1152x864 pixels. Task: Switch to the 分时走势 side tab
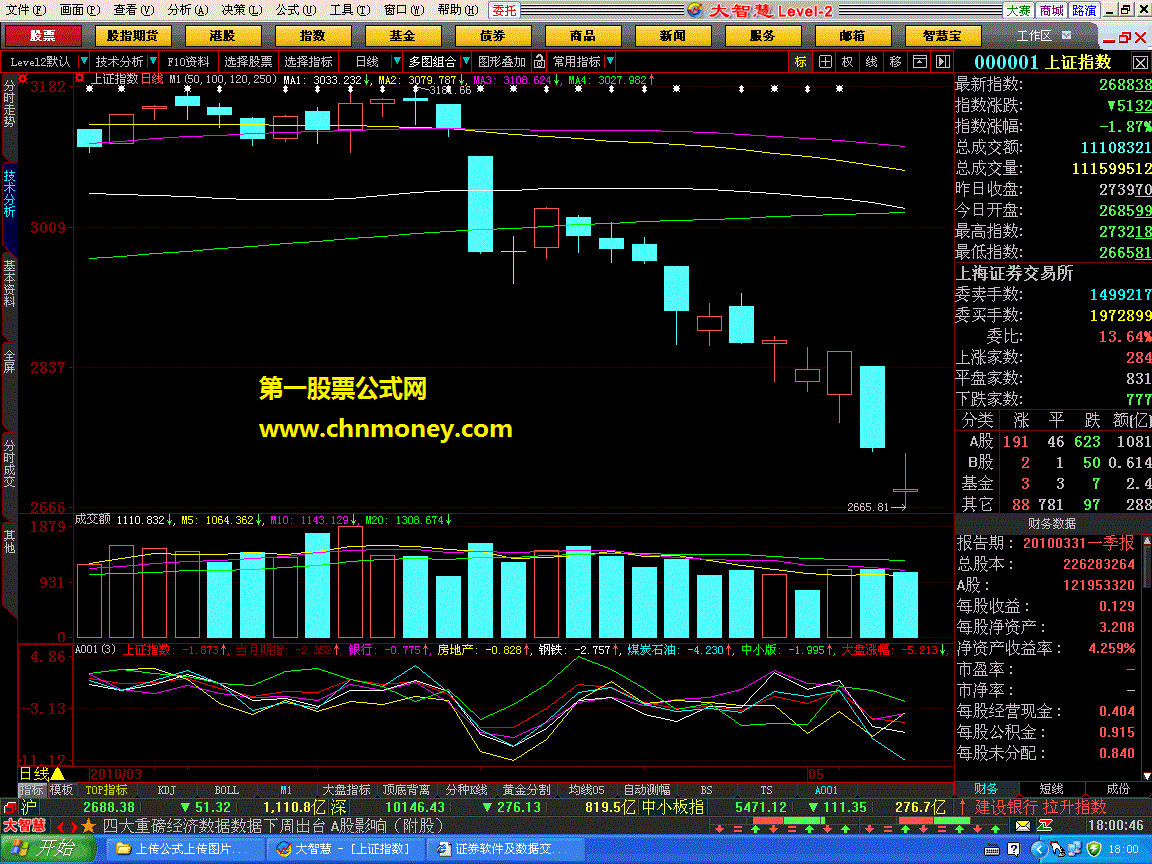click(x=9, y=104)
